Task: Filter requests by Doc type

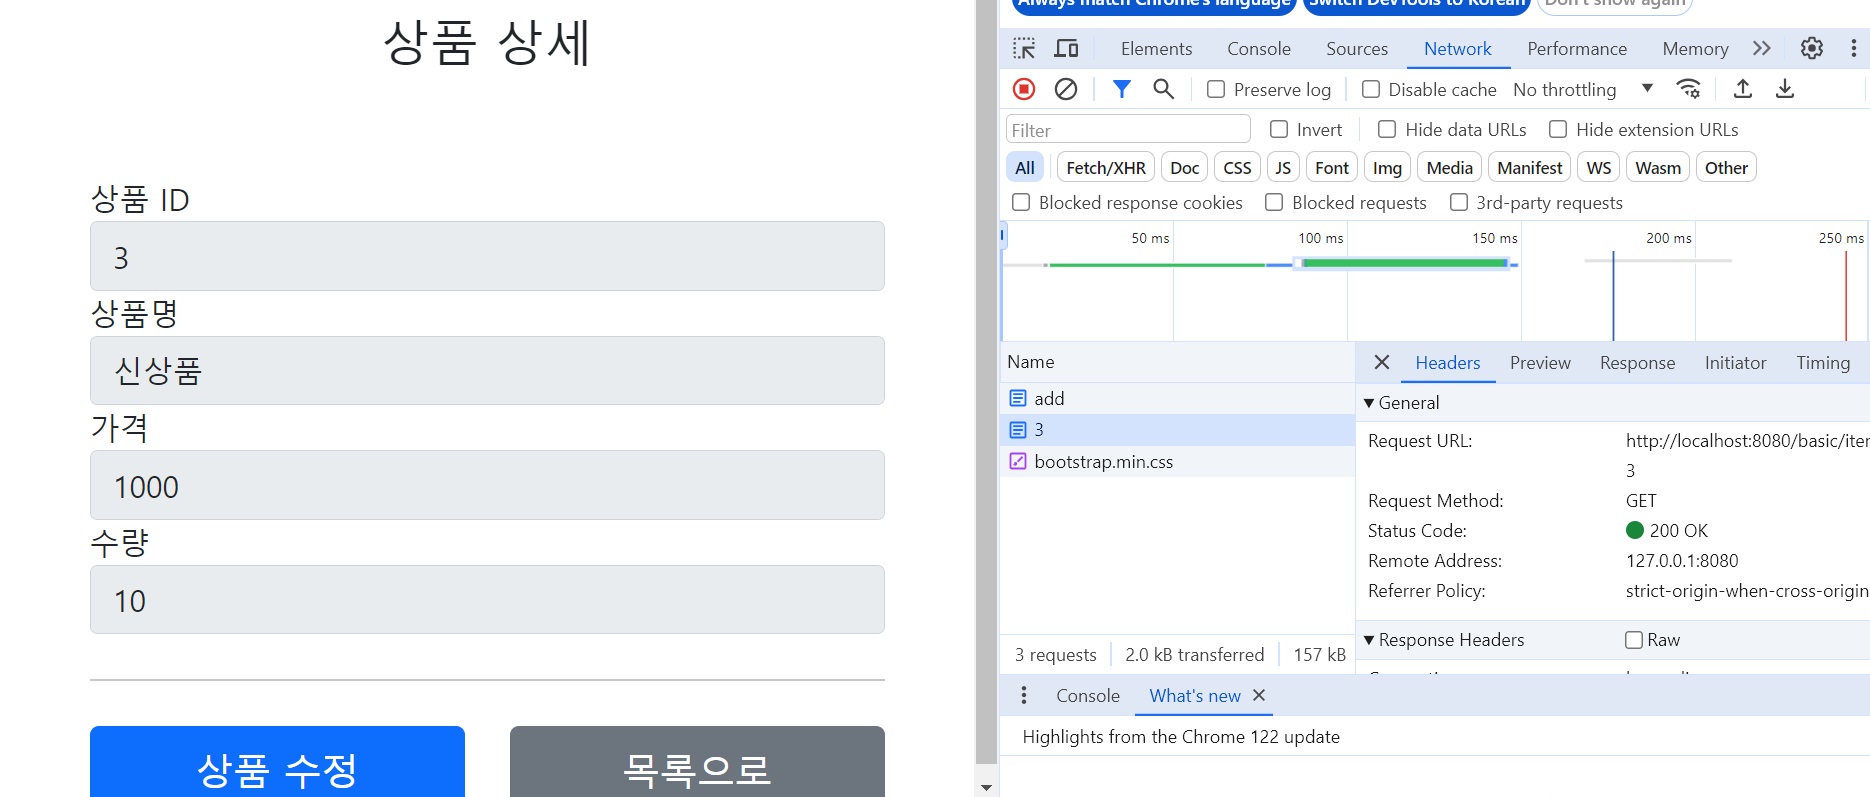Action: [1185, 167]
